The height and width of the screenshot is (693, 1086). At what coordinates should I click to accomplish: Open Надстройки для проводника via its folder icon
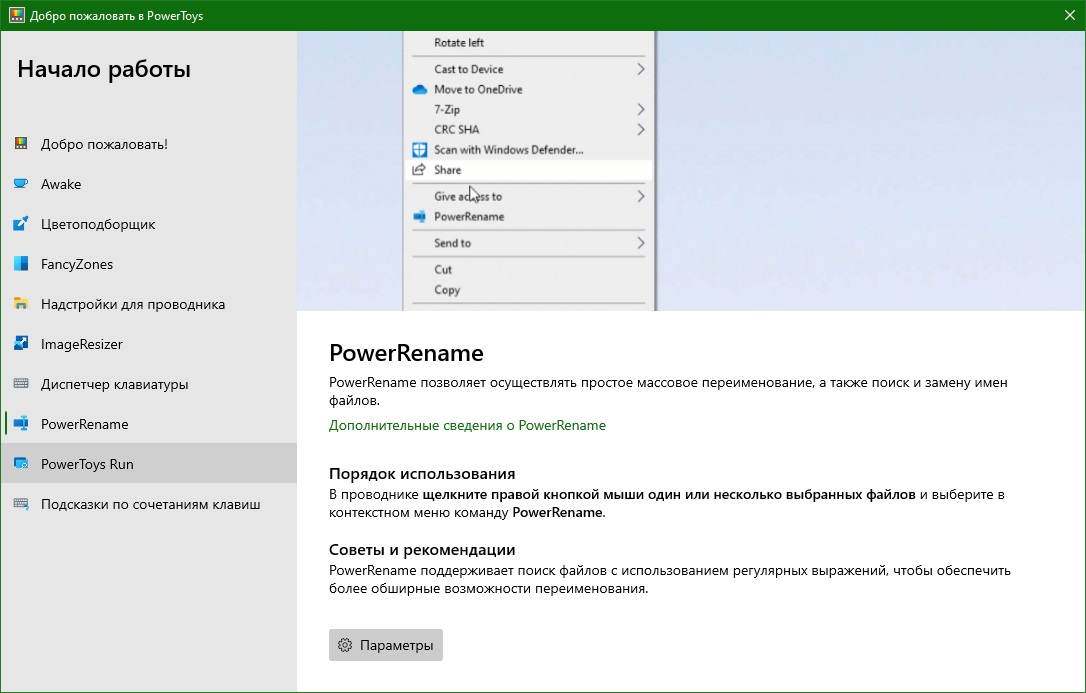click(x=22, y=304)
